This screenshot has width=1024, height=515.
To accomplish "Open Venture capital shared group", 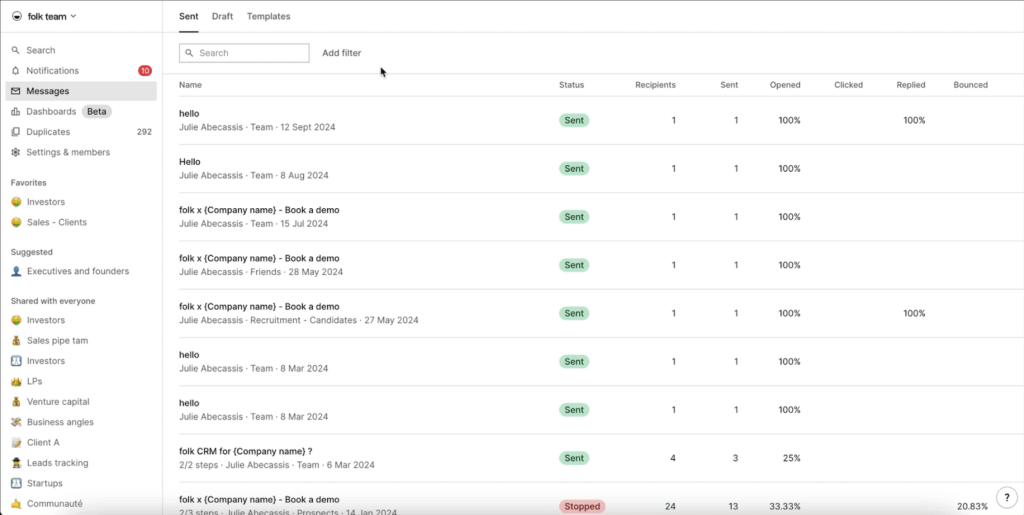I will click(58, 402).
